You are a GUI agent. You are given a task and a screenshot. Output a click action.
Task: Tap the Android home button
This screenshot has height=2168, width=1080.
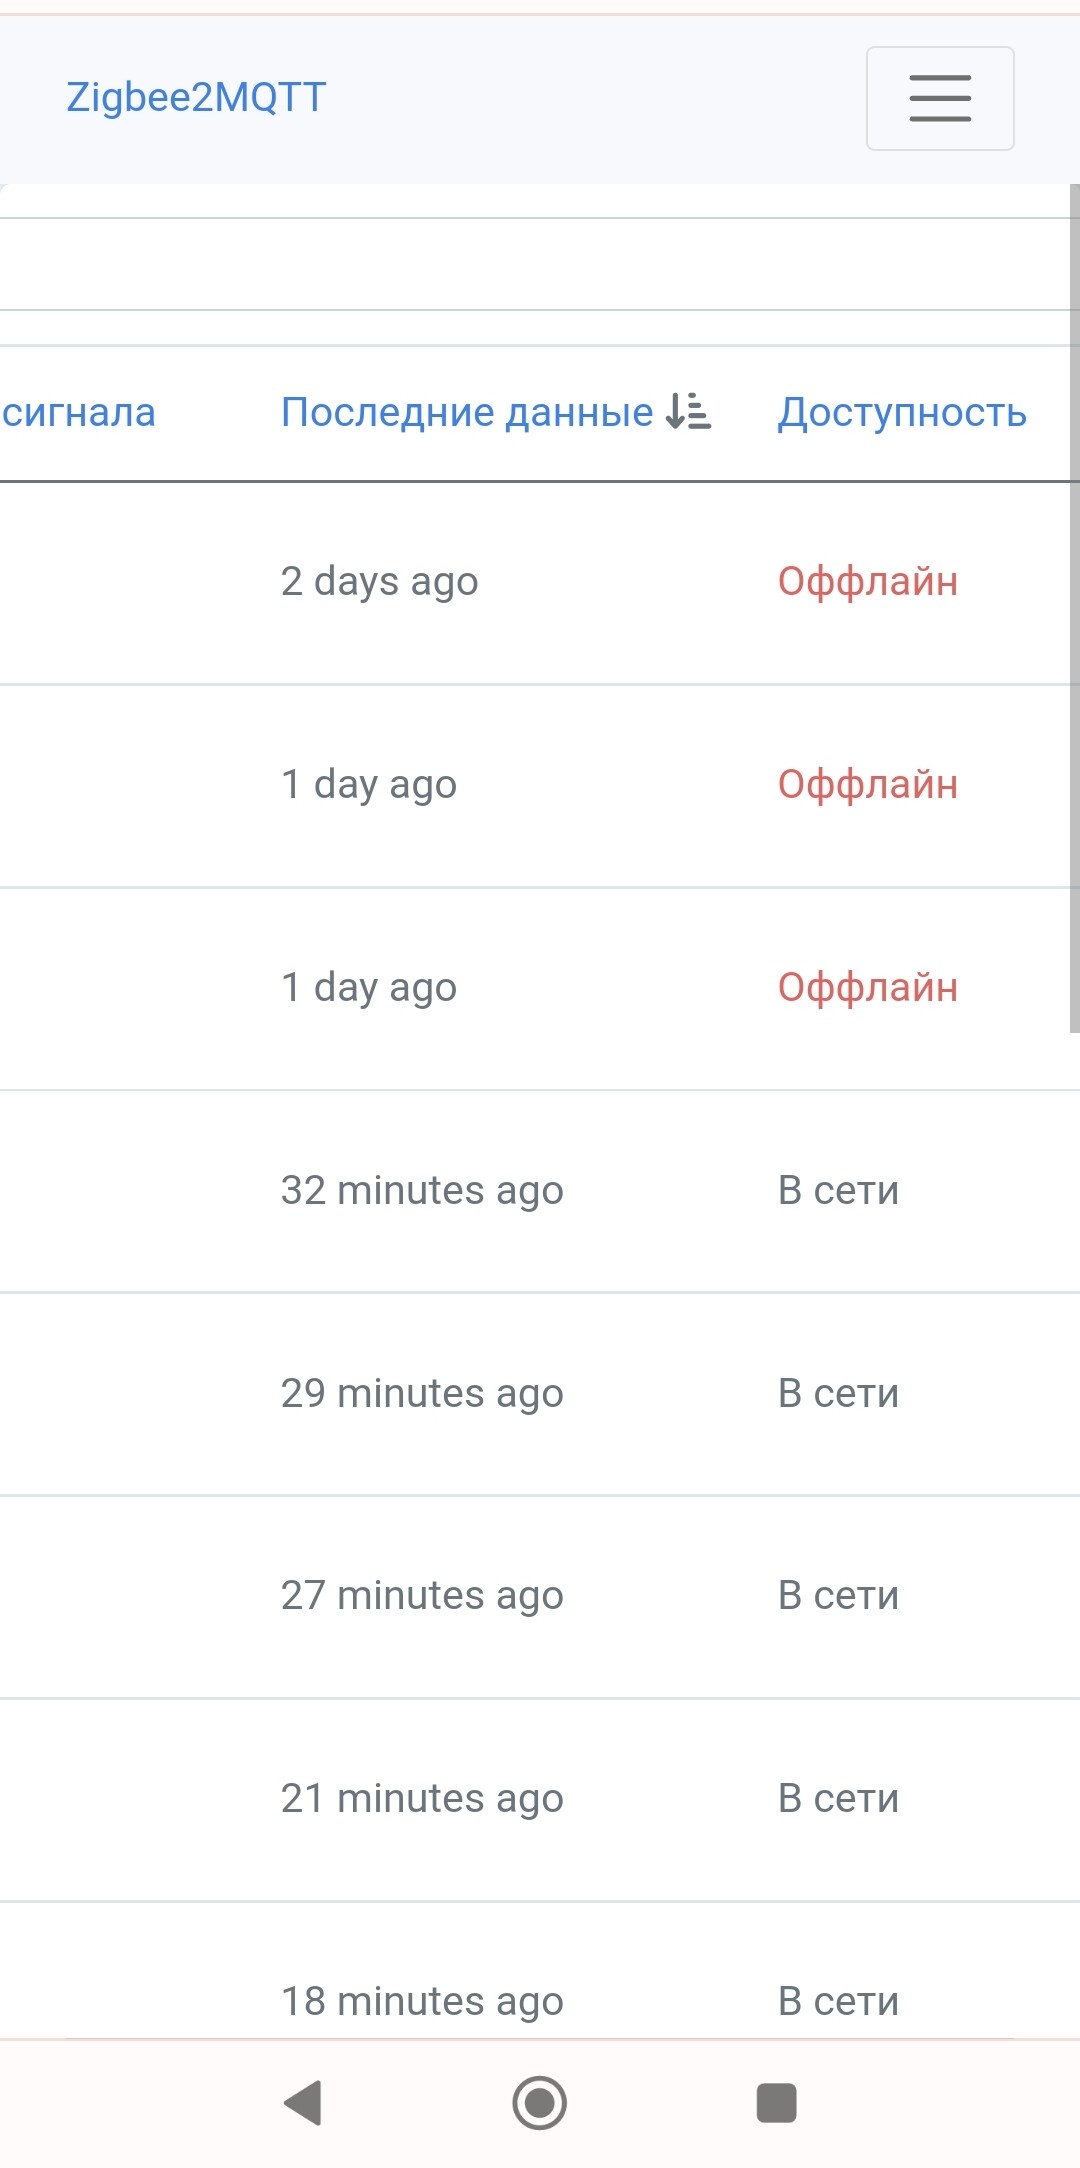coord(539,2102)
